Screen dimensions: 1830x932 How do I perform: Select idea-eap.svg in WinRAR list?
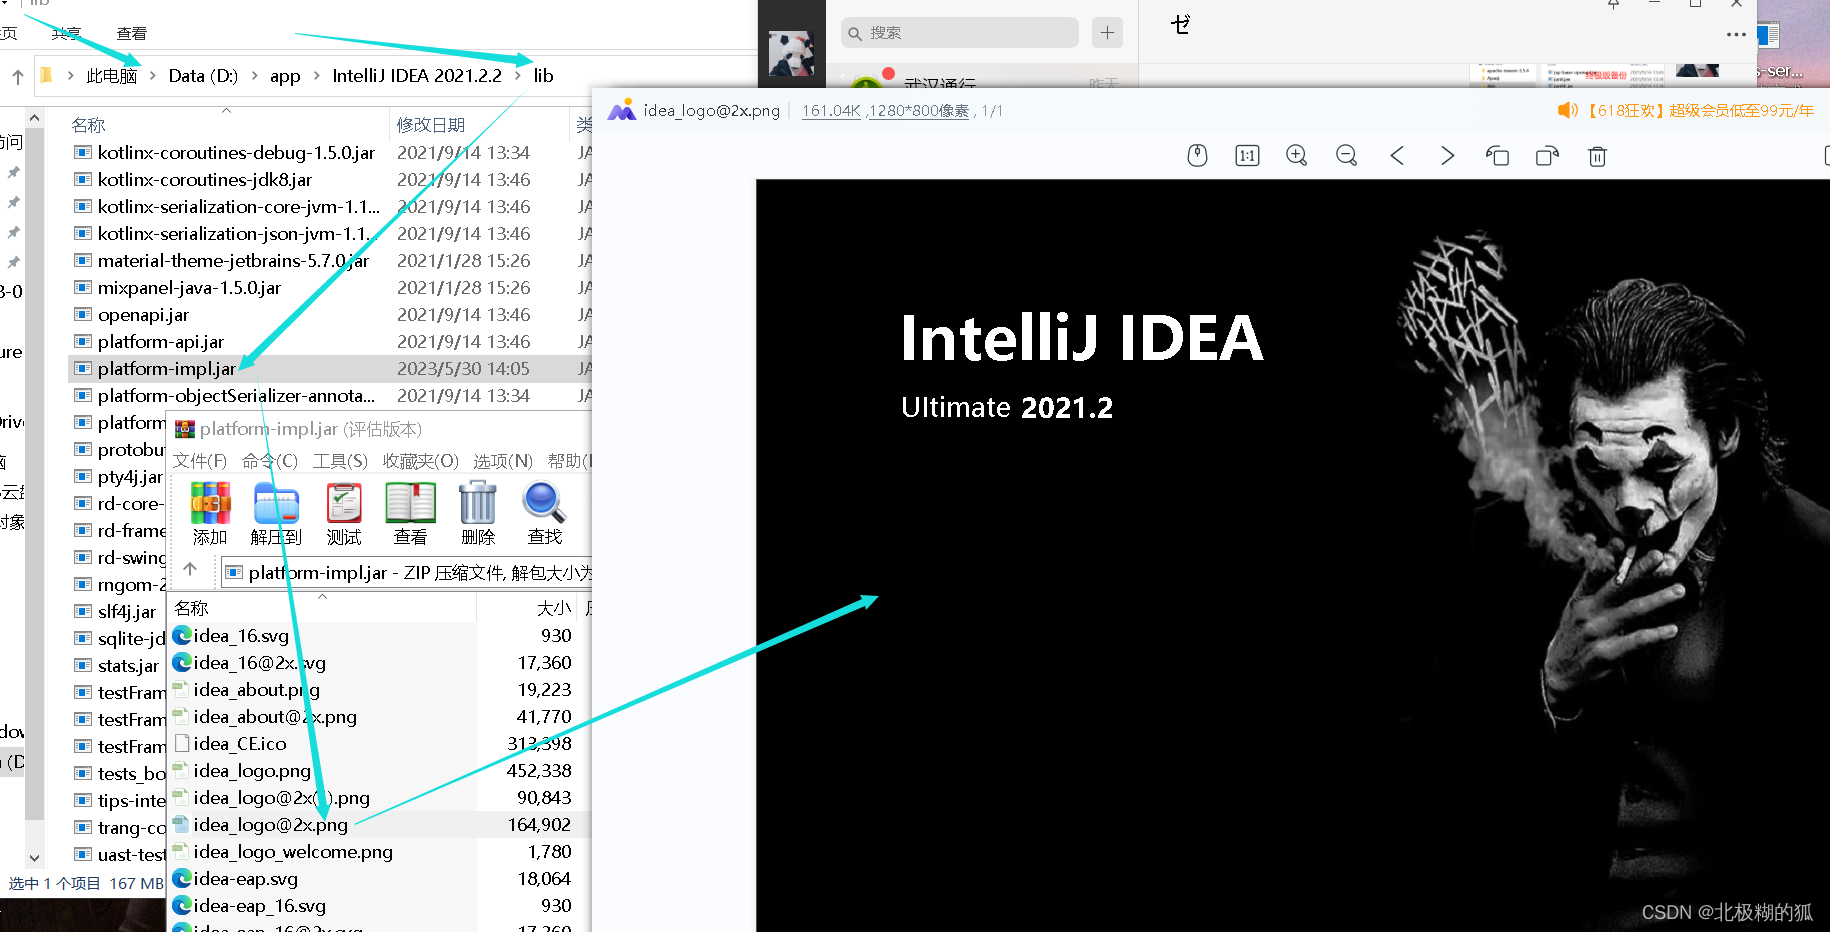pyautogui.click(x=246, y=879)
